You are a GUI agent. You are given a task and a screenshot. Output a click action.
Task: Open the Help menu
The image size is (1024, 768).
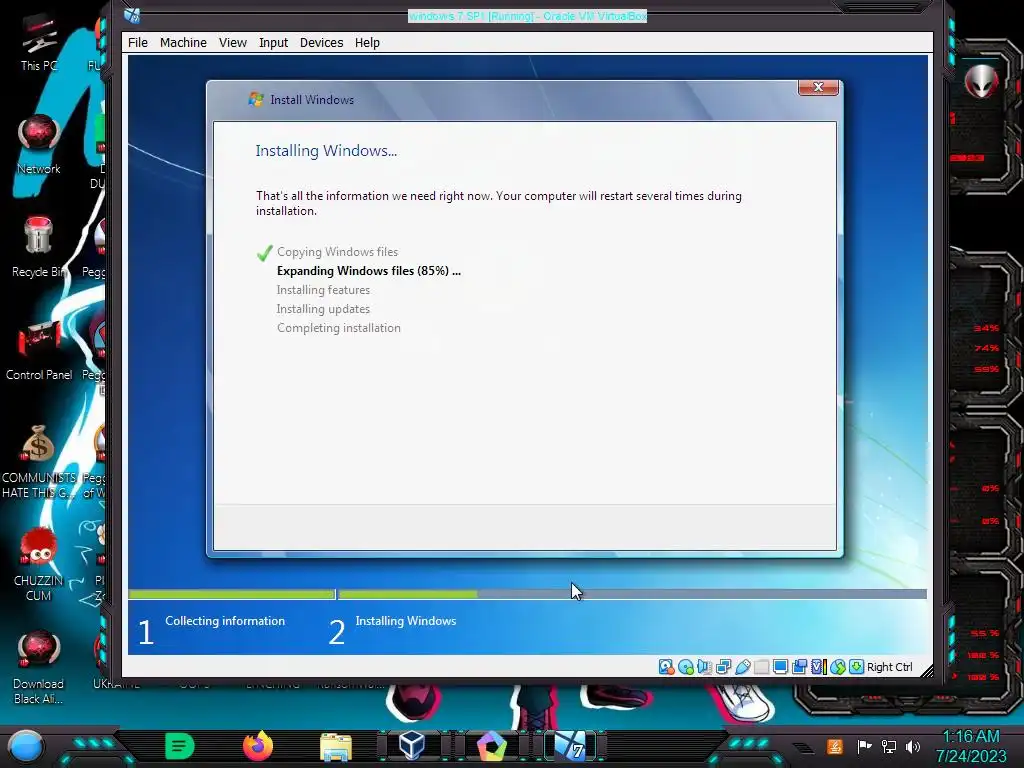[367, 42]
